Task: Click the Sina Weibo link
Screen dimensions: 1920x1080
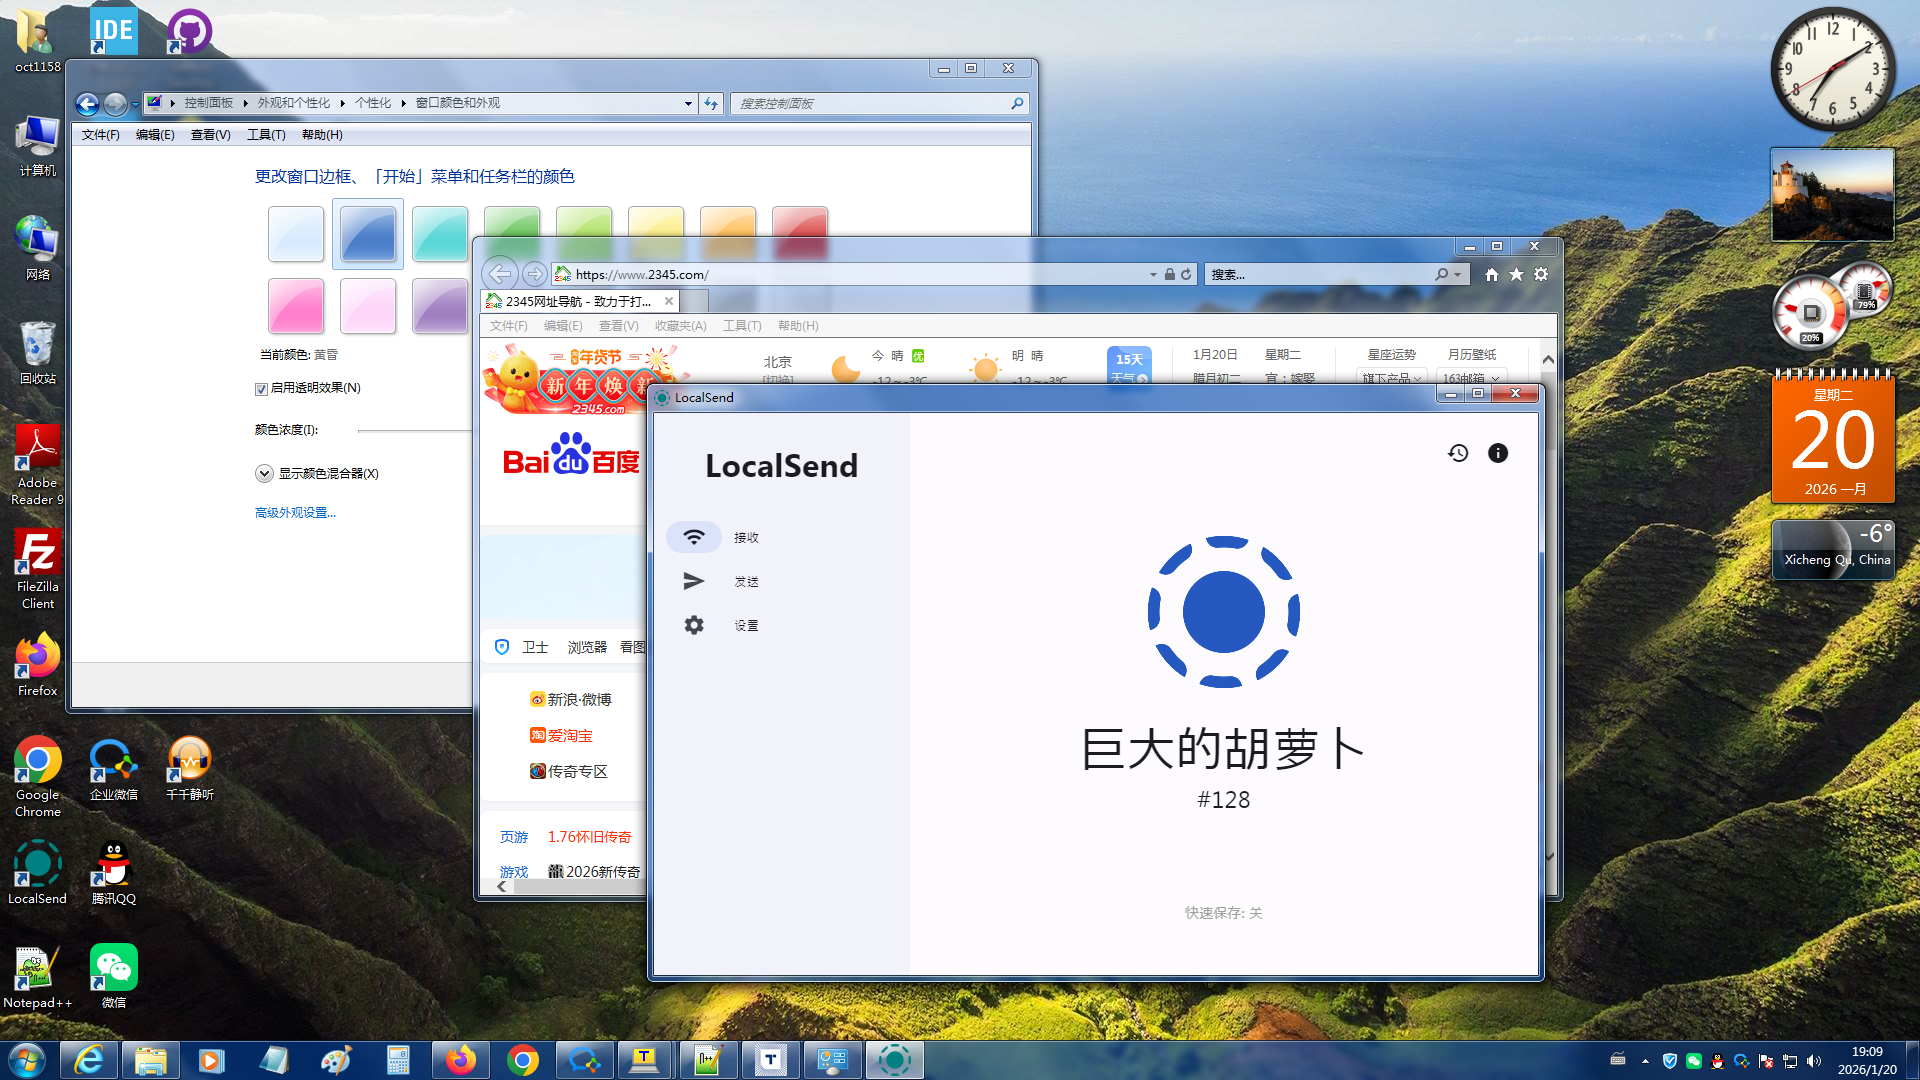Action: pyautogui.click(x=578, y=699)
